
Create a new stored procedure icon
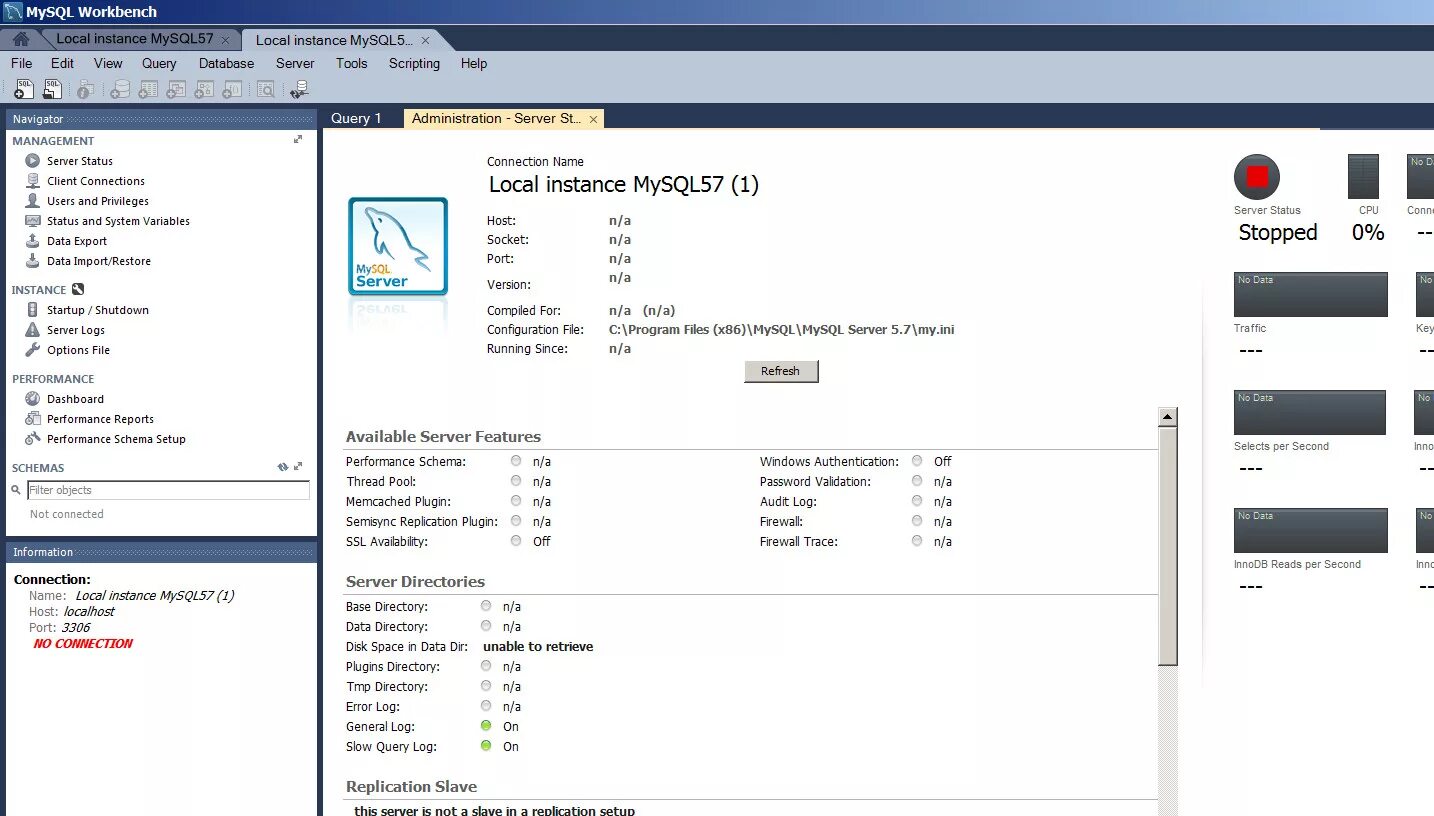pyautogui.click(x=204, y=90)
